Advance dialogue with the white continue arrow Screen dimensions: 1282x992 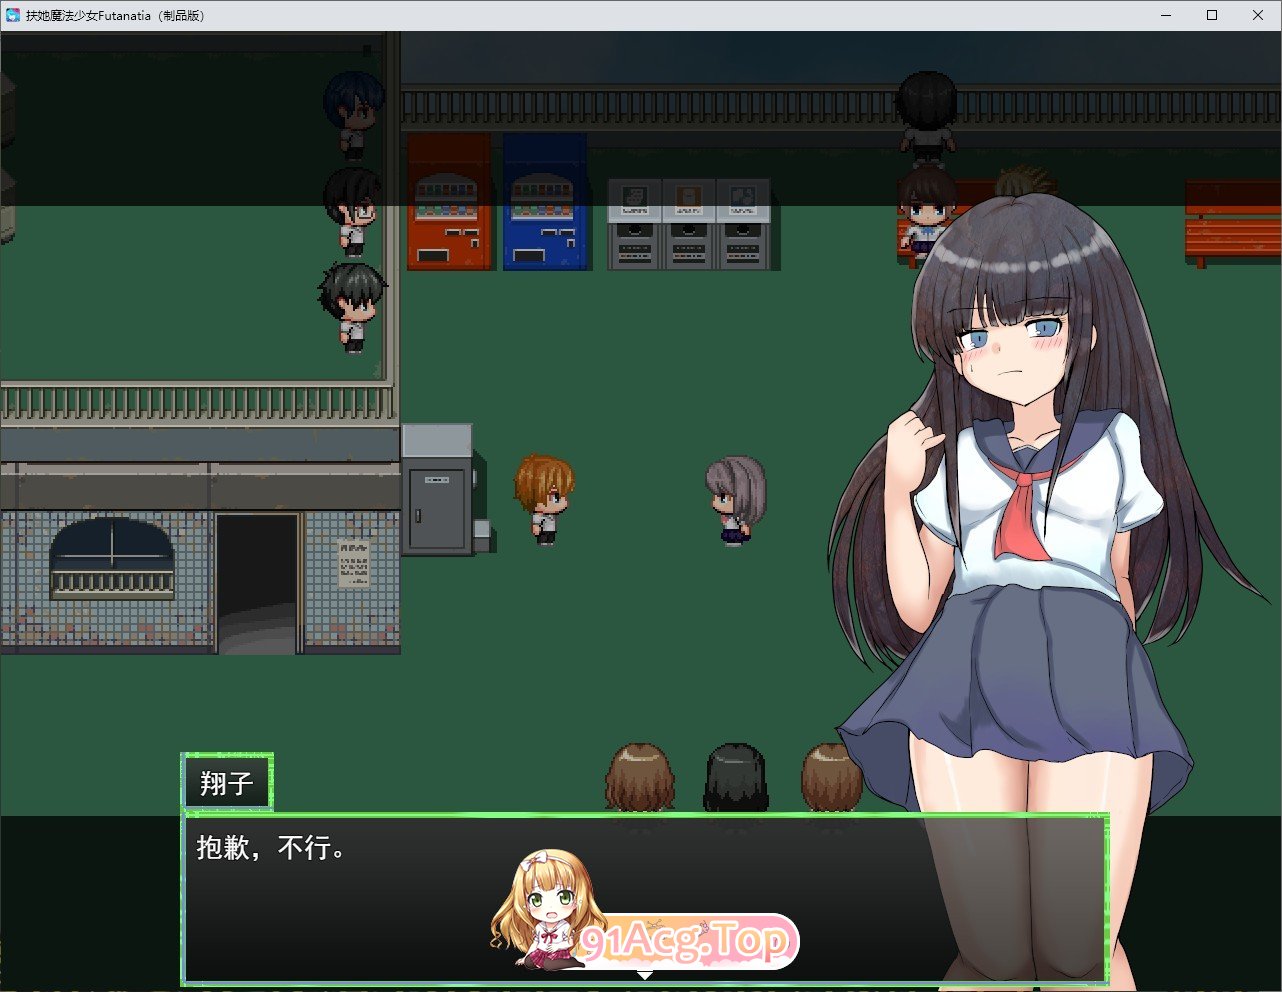point(645,975)
